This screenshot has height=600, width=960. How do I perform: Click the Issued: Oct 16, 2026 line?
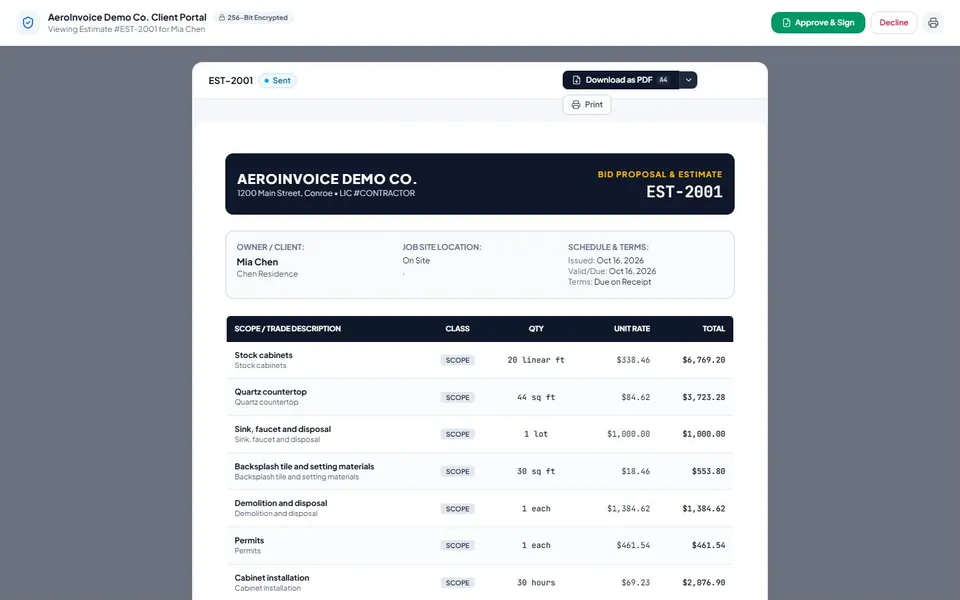(x=606, y=261)
